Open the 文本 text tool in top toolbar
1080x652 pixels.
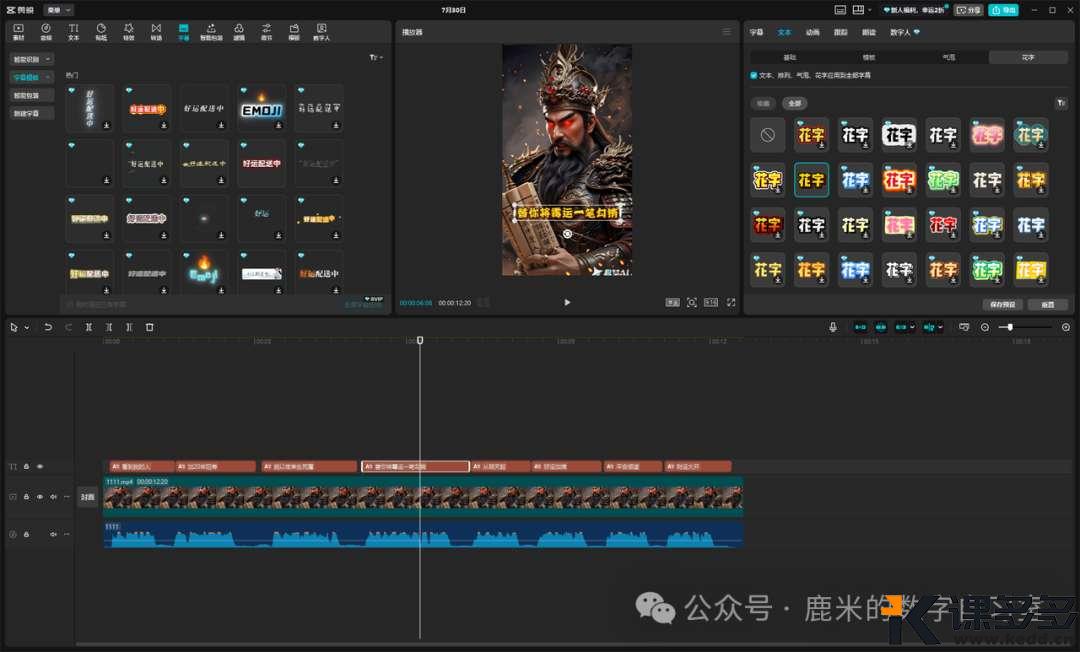coord(74,32)
